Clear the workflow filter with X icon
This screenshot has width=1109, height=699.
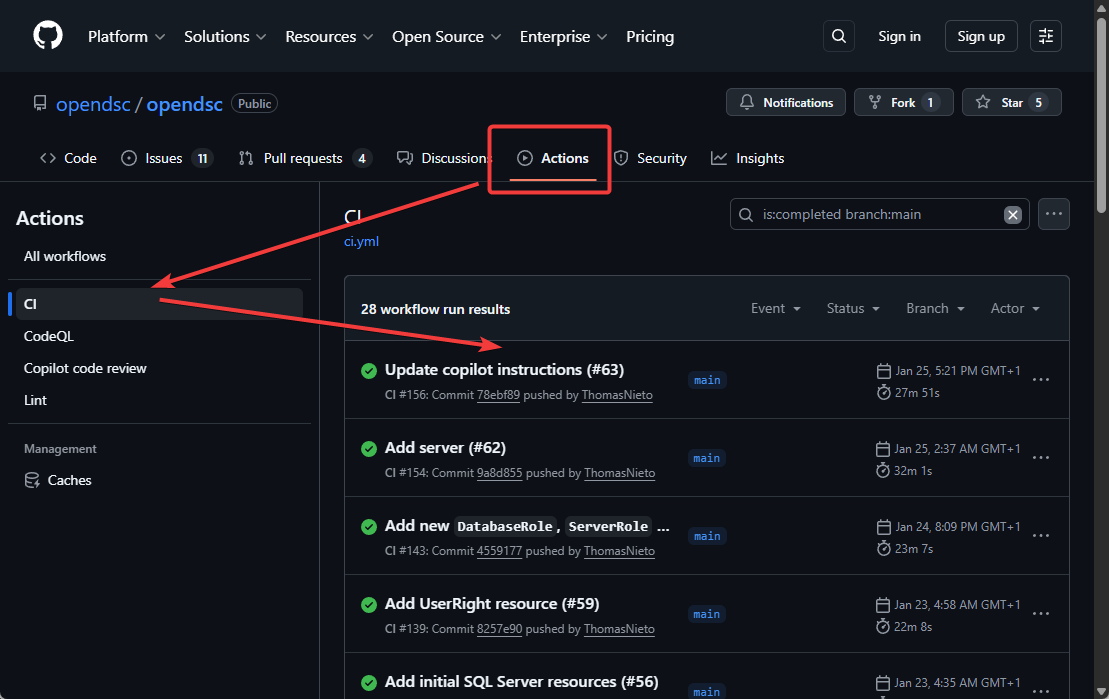[x=1012, y=215]
